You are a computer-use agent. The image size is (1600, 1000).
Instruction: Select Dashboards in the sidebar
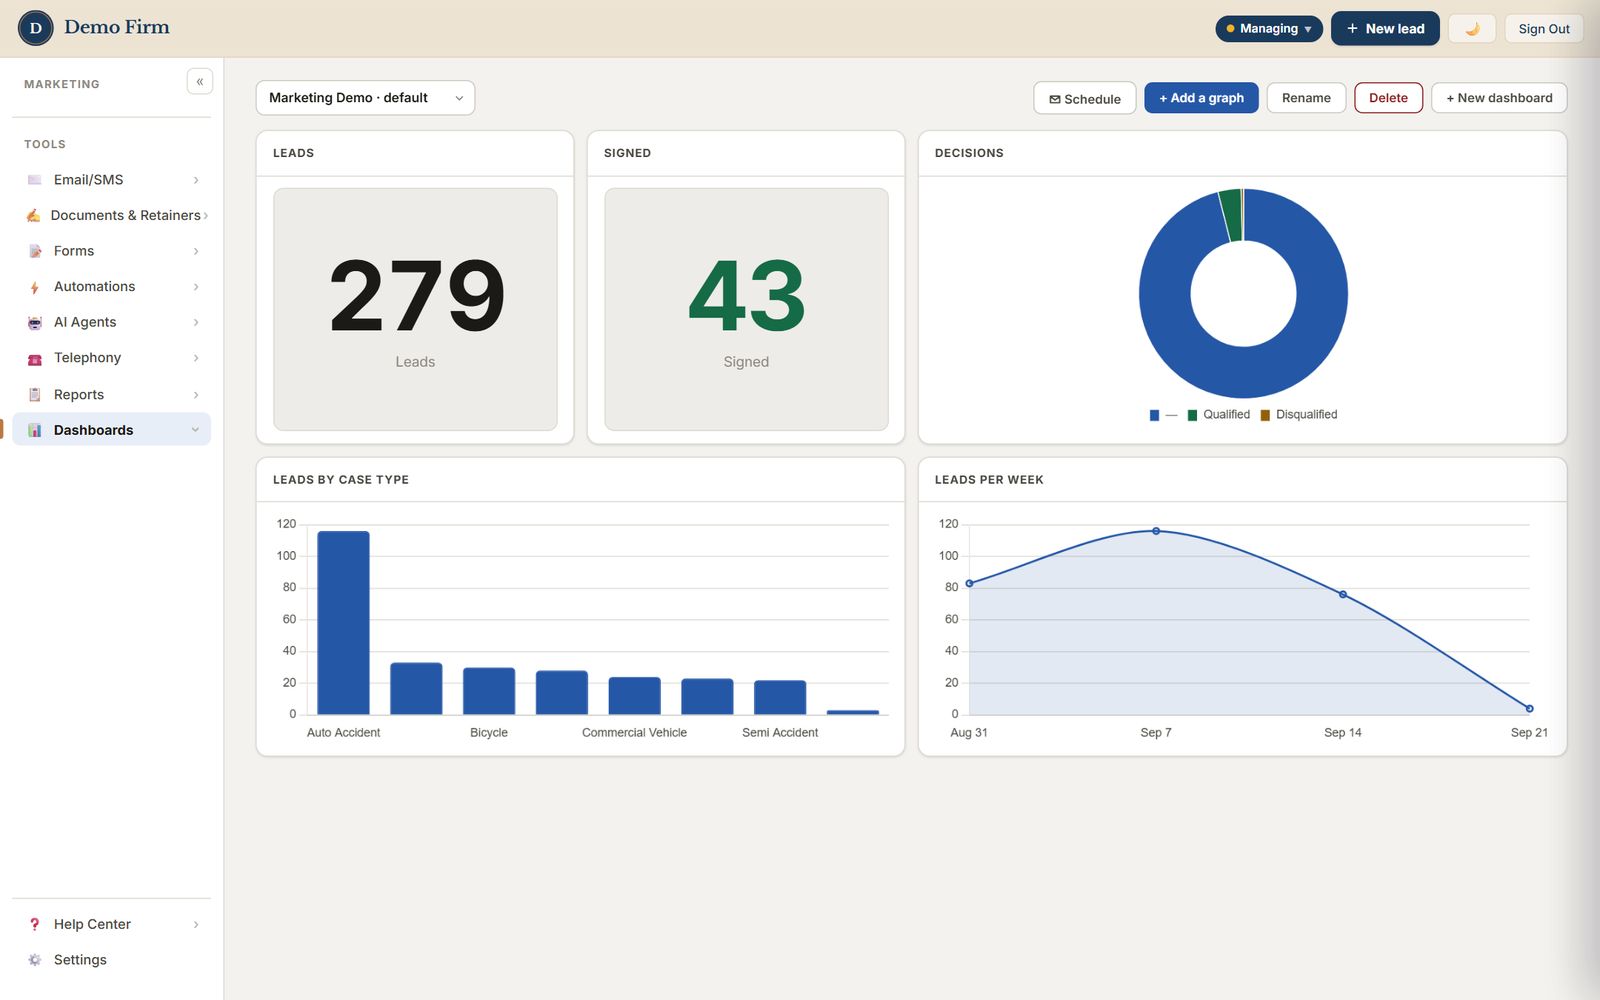tap(112, 430)
